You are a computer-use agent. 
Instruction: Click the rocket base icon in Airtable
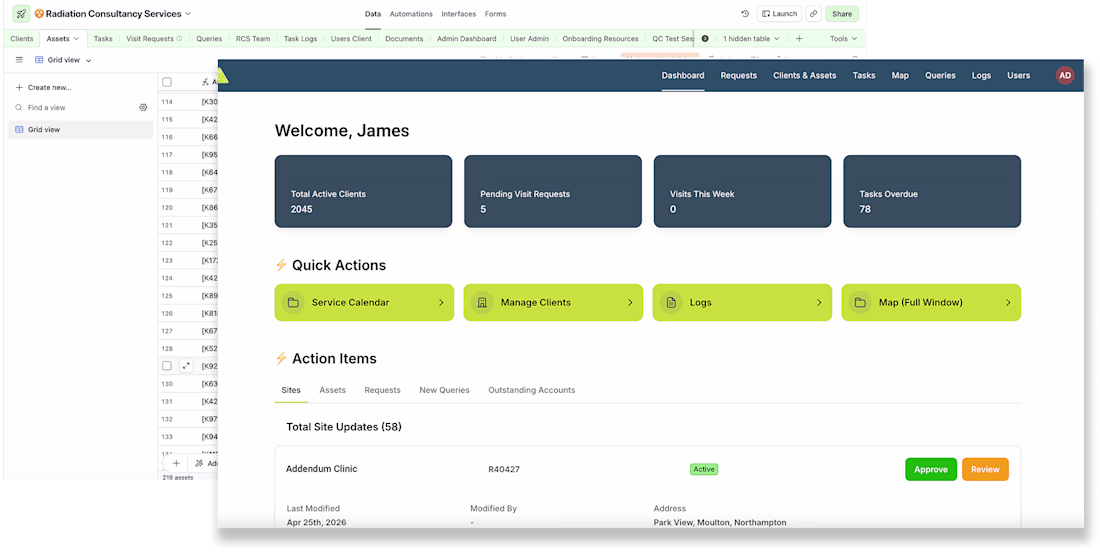(x=22, y=13)
